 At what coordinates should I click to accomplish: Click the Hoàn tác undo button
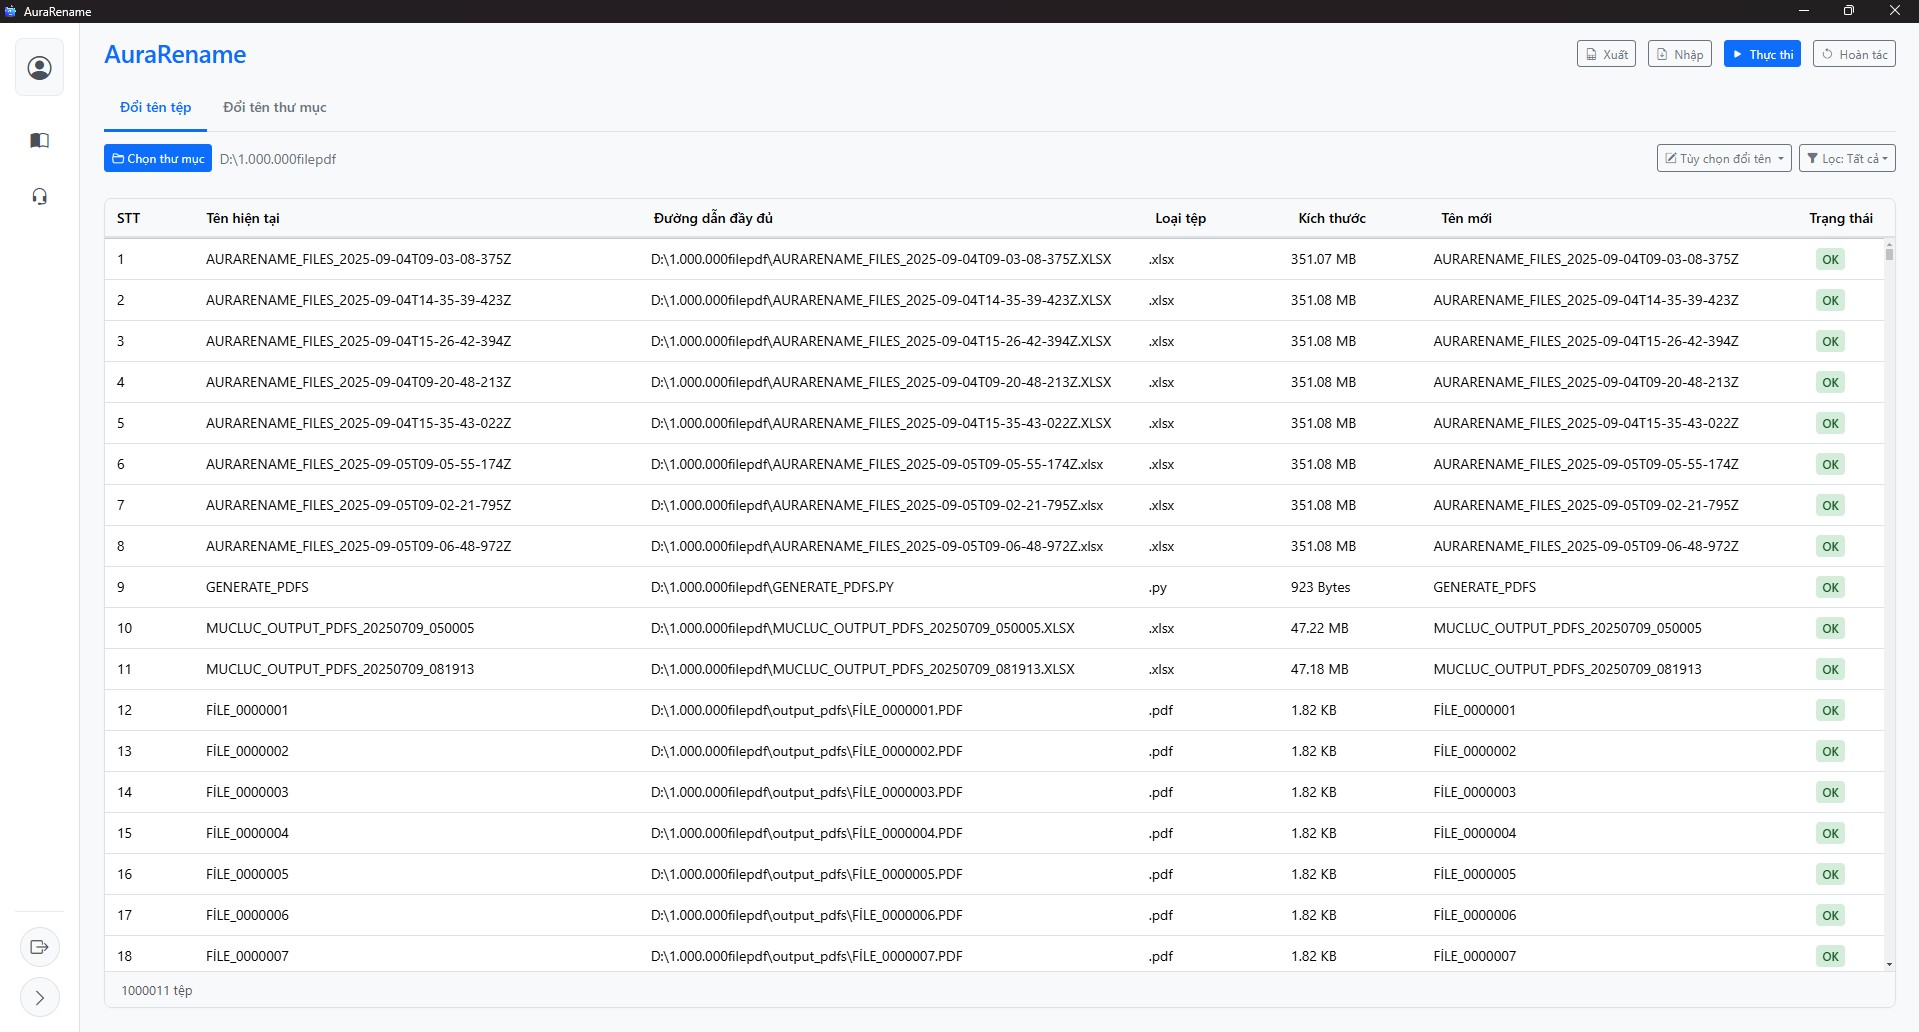pos(1854,54)
